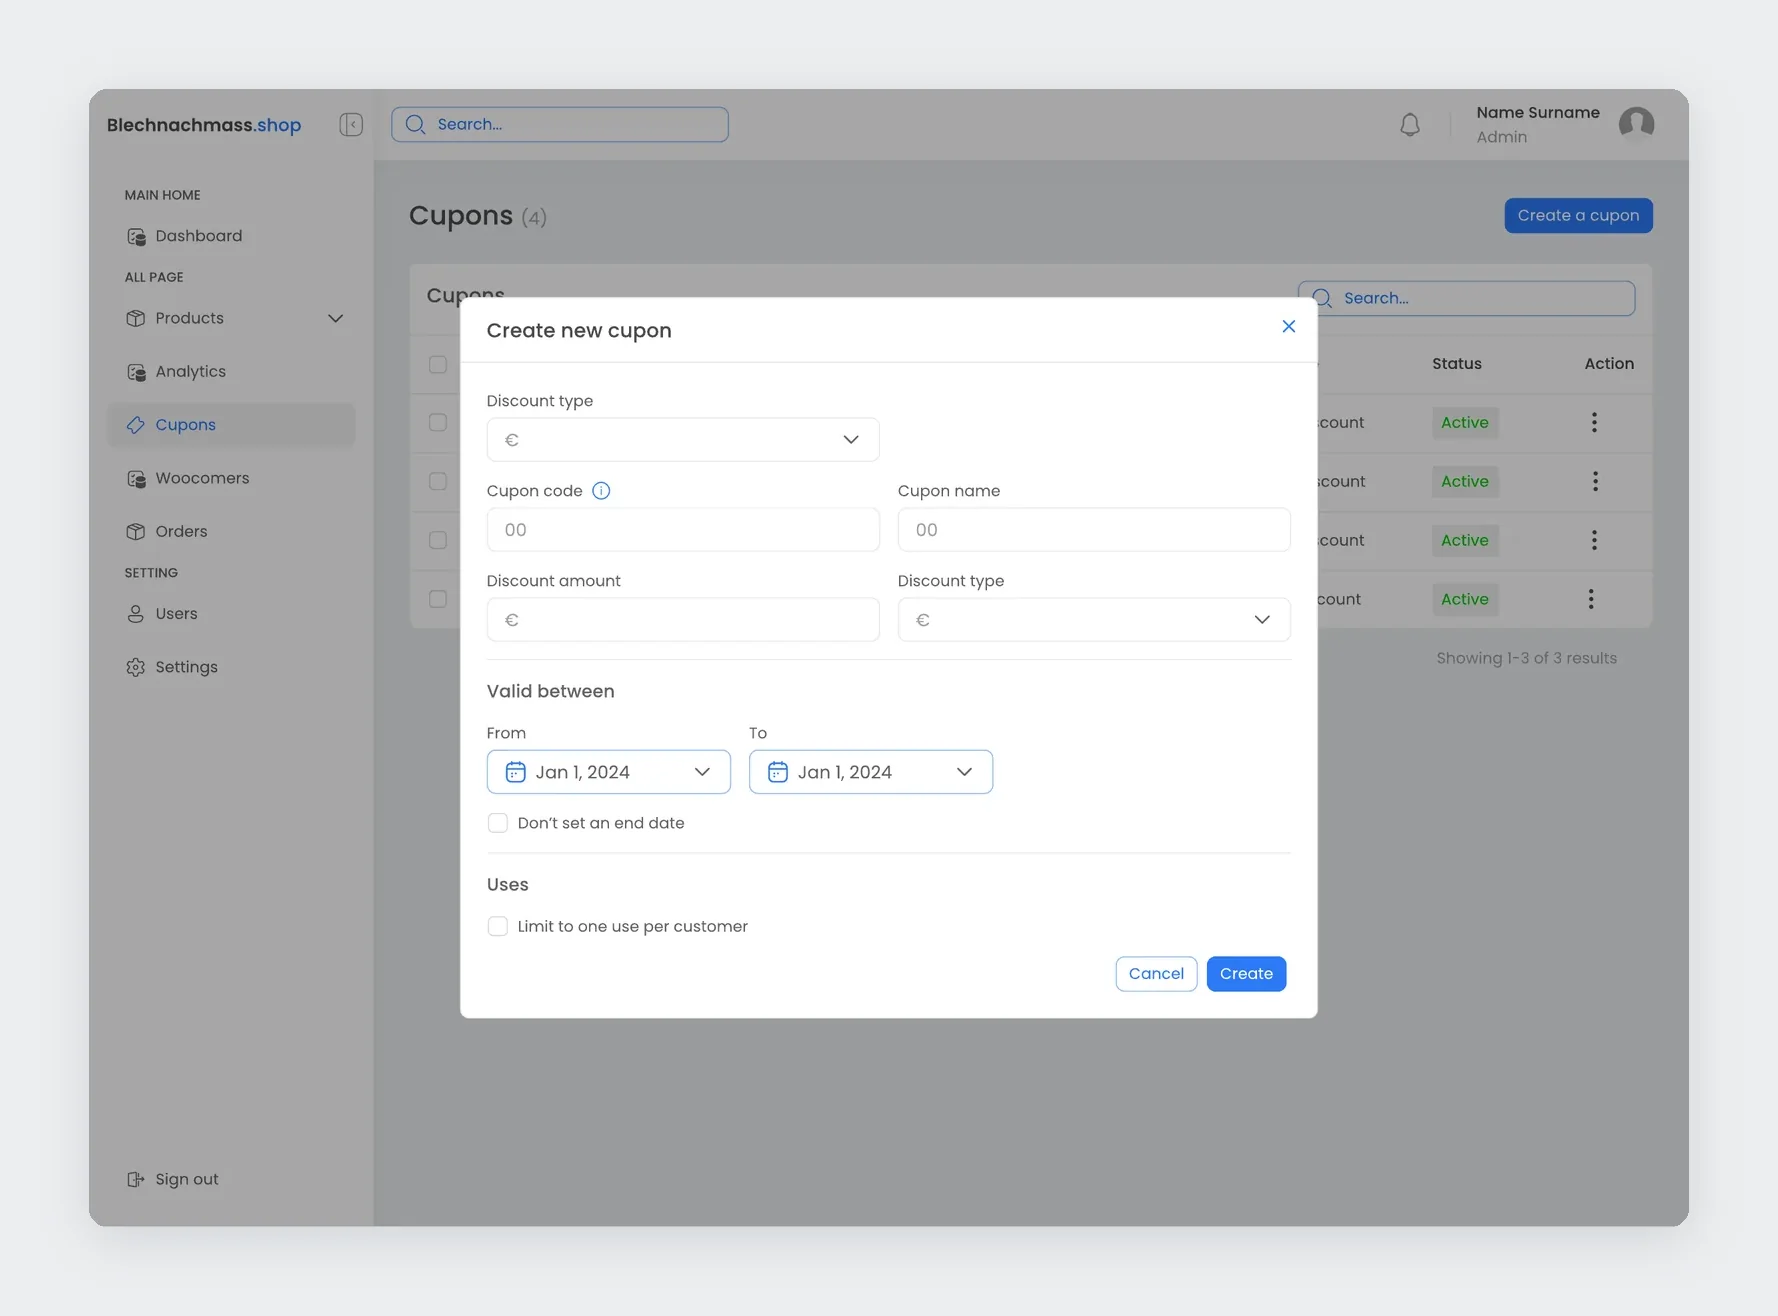Click the Cupons table search magnifier icon
The image size is (1778, 1316).
1322,298
